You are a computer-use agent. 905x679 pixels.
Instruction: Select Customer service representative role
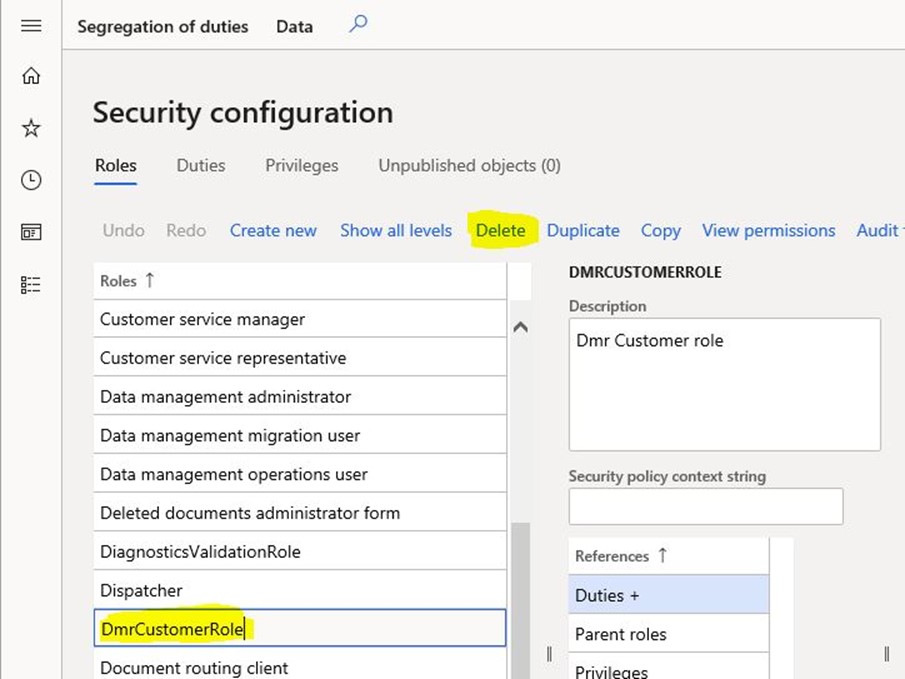pyautogui.click(x=300, y=358)
